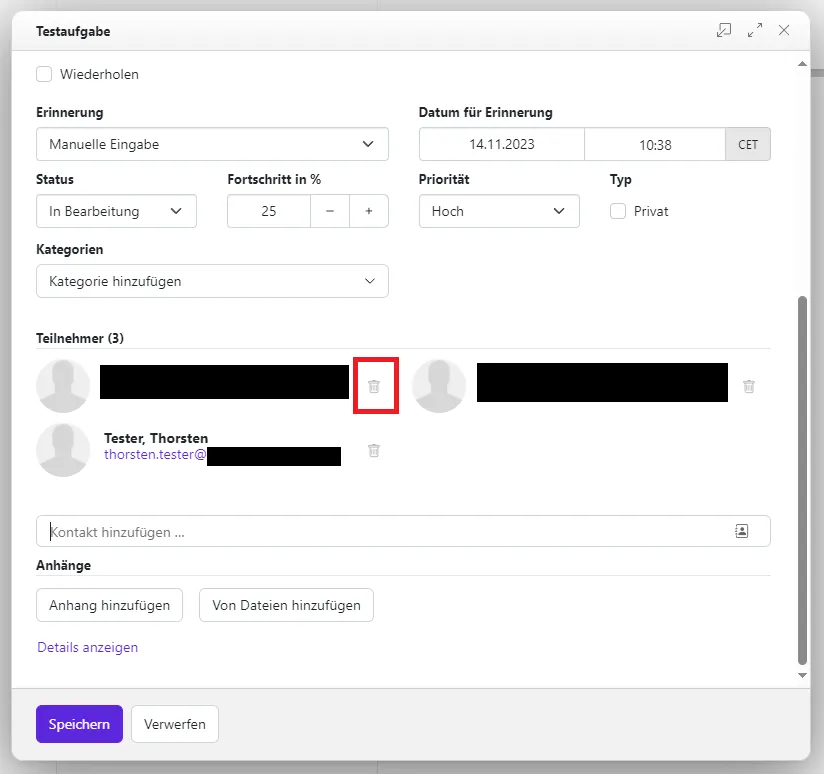The image size is (824, 774).
Task: Open the Priorität dropdown
Action: [x=499, y=211]
